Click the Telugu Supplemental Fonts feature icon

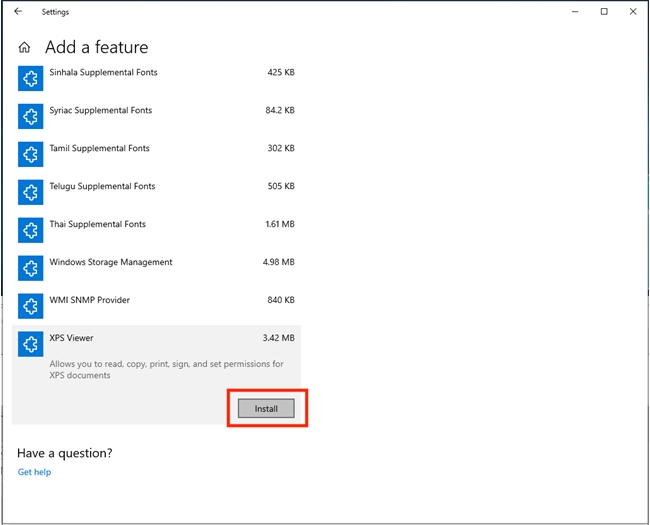click(30, 192)
